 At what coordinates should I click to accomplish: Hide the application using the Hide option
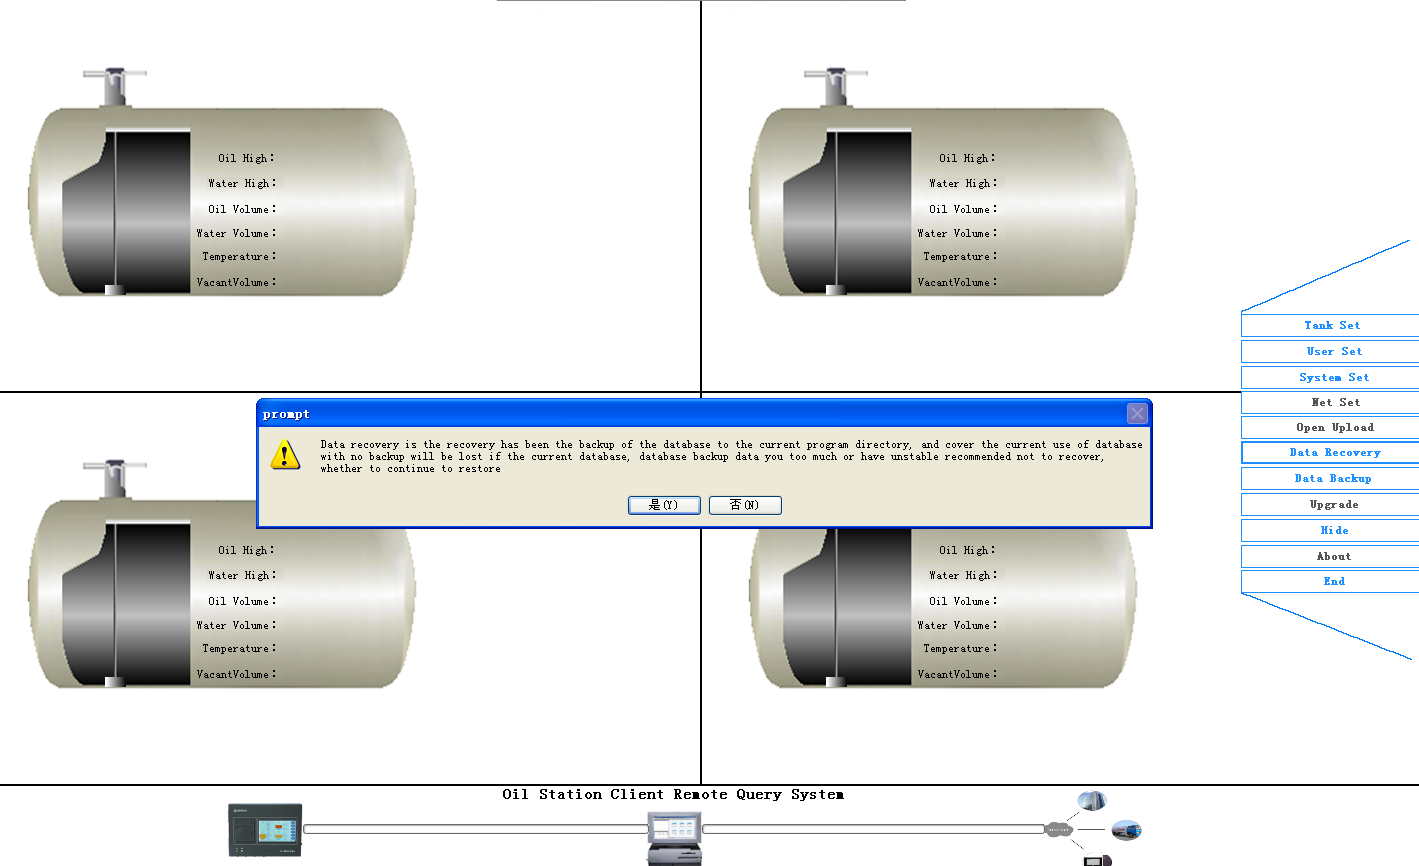(x=1334, y=530)
